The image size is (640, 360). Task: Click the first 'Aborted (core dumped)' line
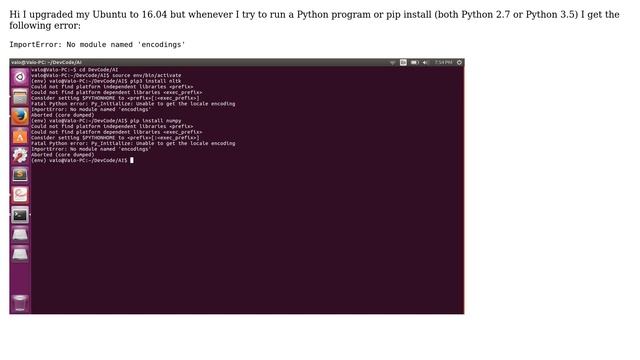pyautogui.click(x=63, y=115)
